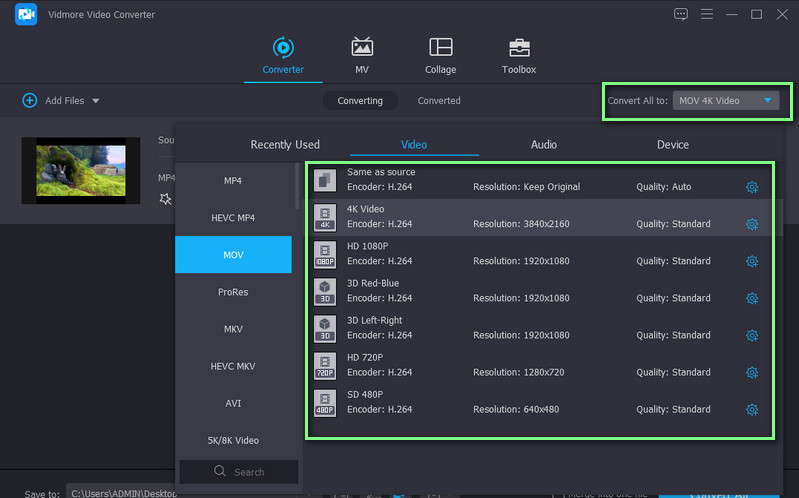Expand the Add Files dropdown arrow
This screenshot has width=799, height=498.
tap(96, 101)
